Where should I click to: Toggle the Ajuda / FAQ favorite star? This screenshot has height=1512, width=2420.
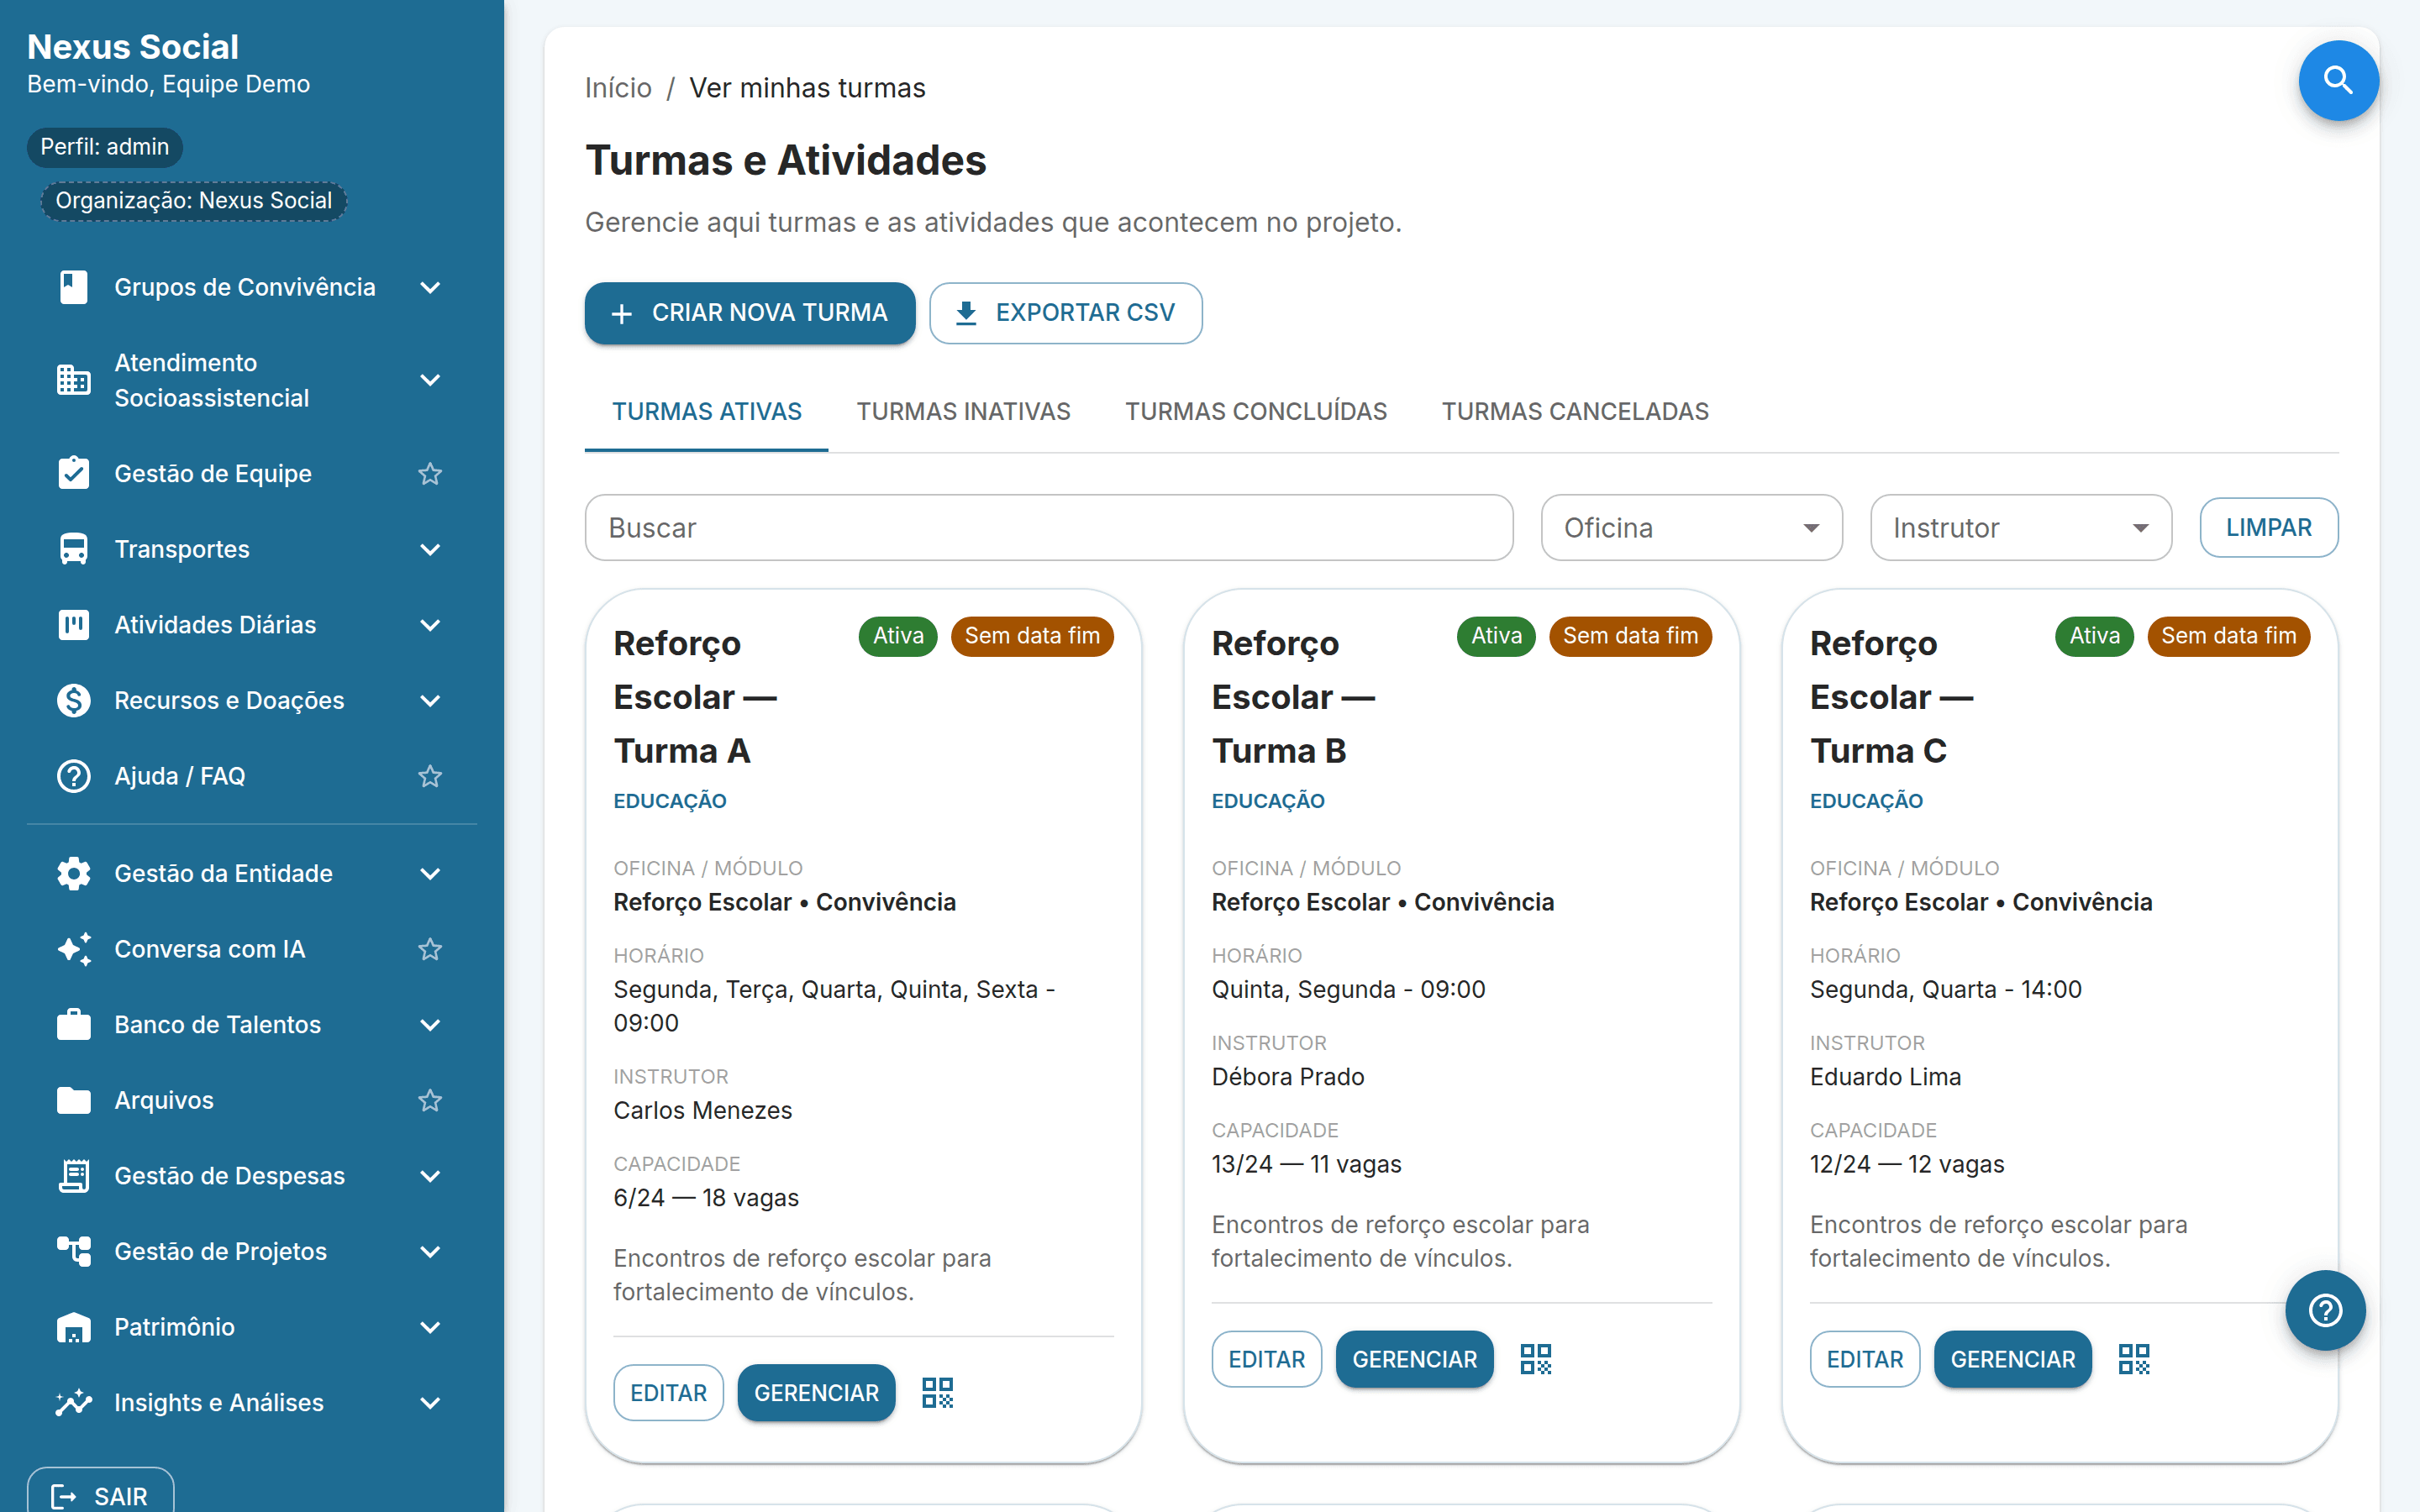[430, 776]
